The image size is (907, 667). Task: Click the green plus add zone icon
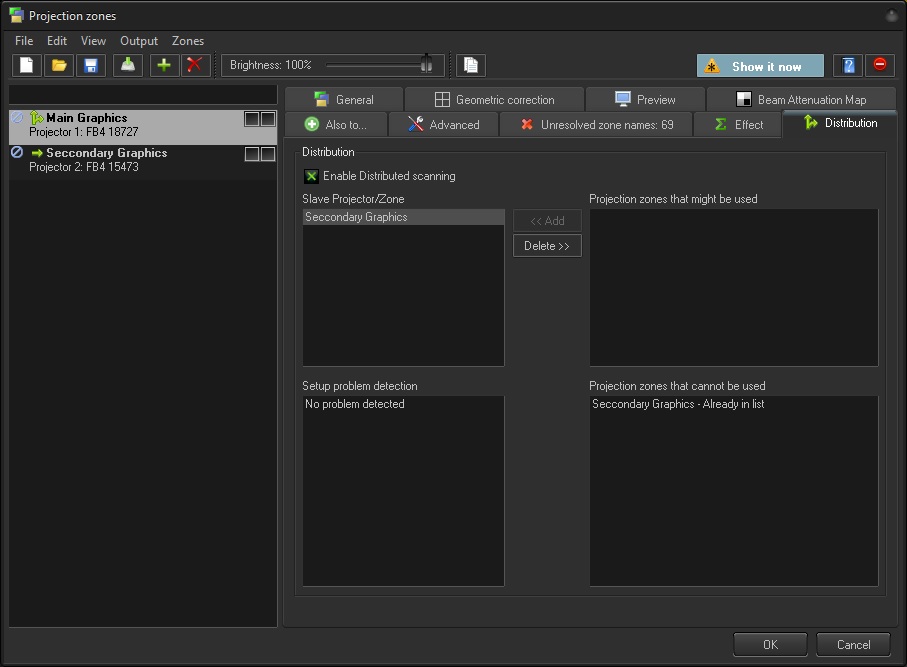[164, 66]
